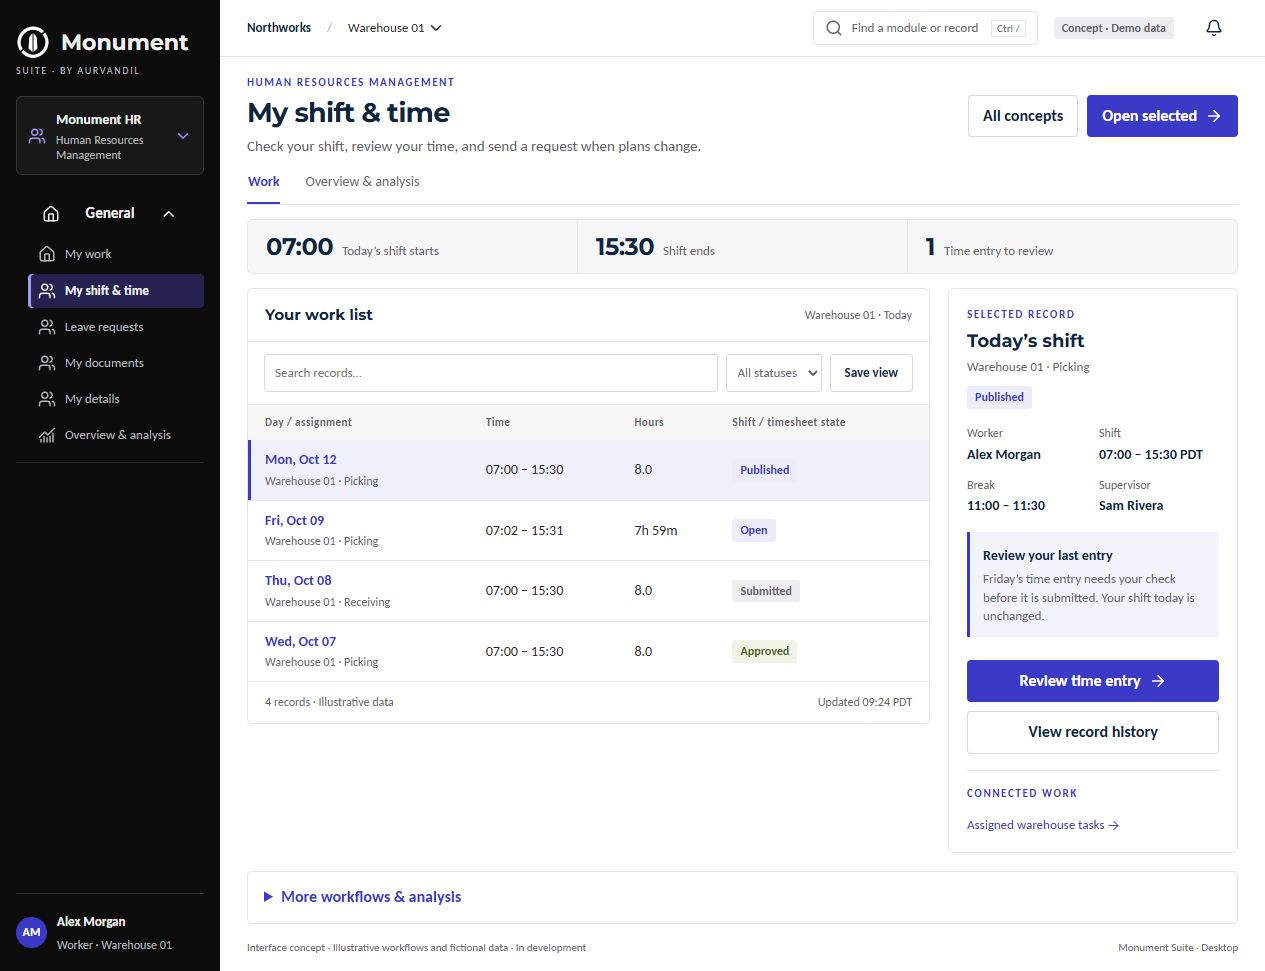This screenshot has width=1265, height=971.
Task: Click arrow icon on Open selected button
Action: (x=1214, y=116)
